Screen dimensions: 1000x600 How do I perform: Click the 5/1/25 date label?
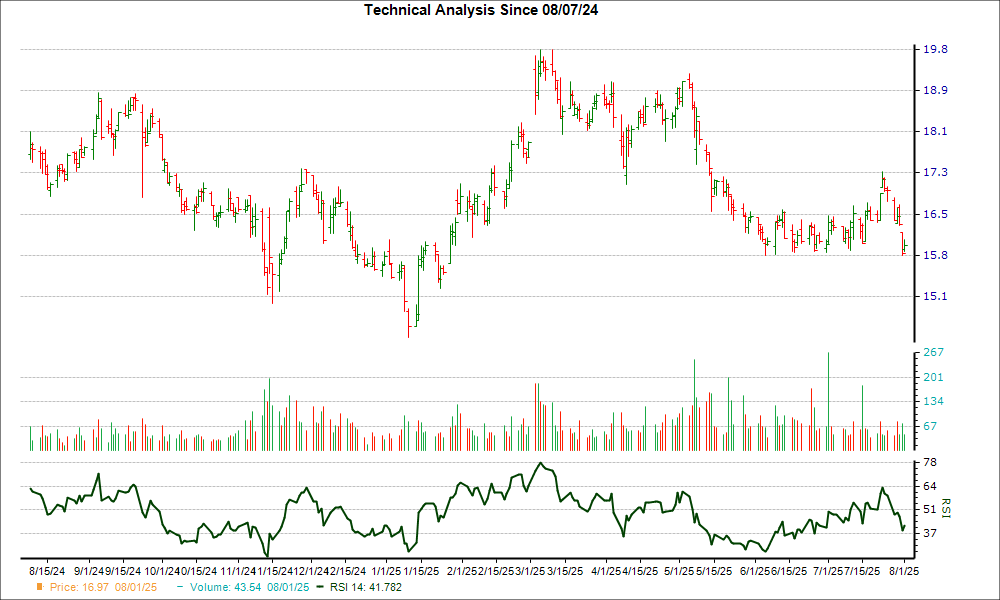point(678,571)
